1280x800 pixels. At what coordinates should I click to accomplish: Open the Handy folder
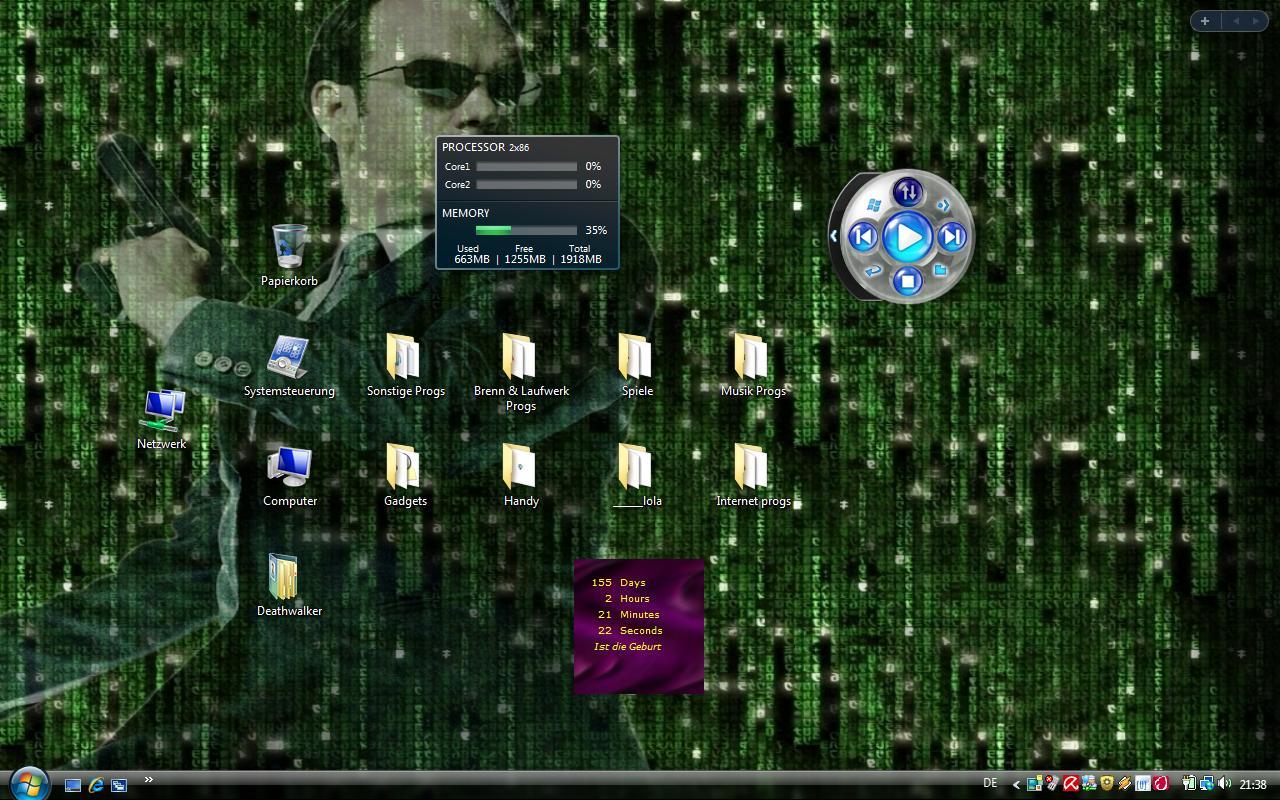(x=521, y=476)
